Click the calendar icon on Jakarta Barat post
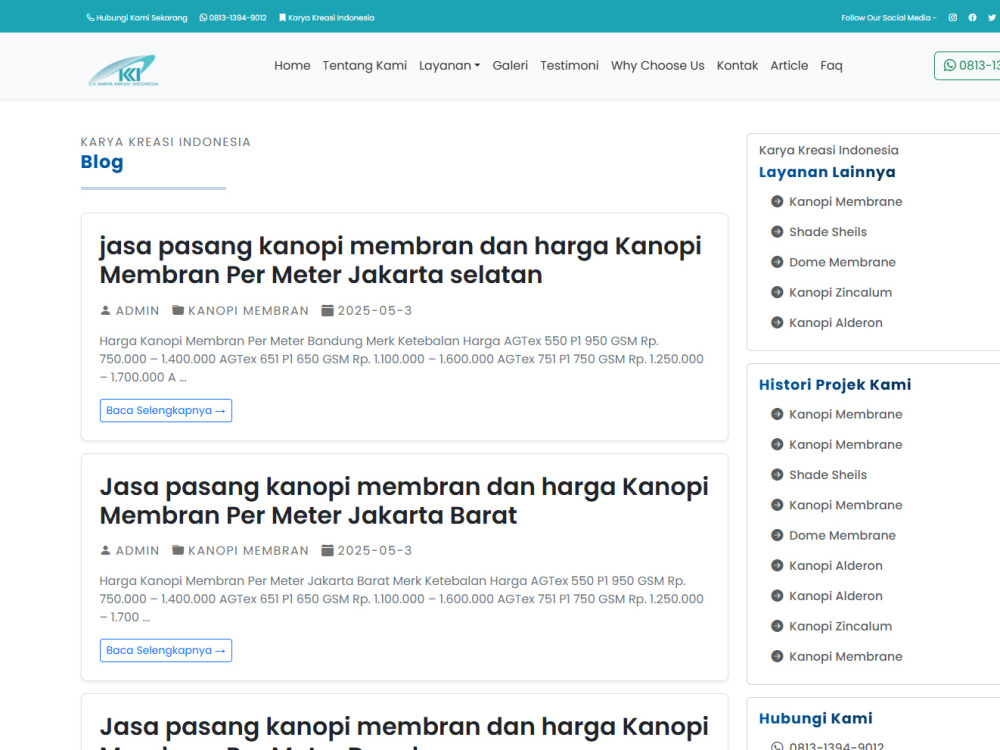 tap(327, 550)
